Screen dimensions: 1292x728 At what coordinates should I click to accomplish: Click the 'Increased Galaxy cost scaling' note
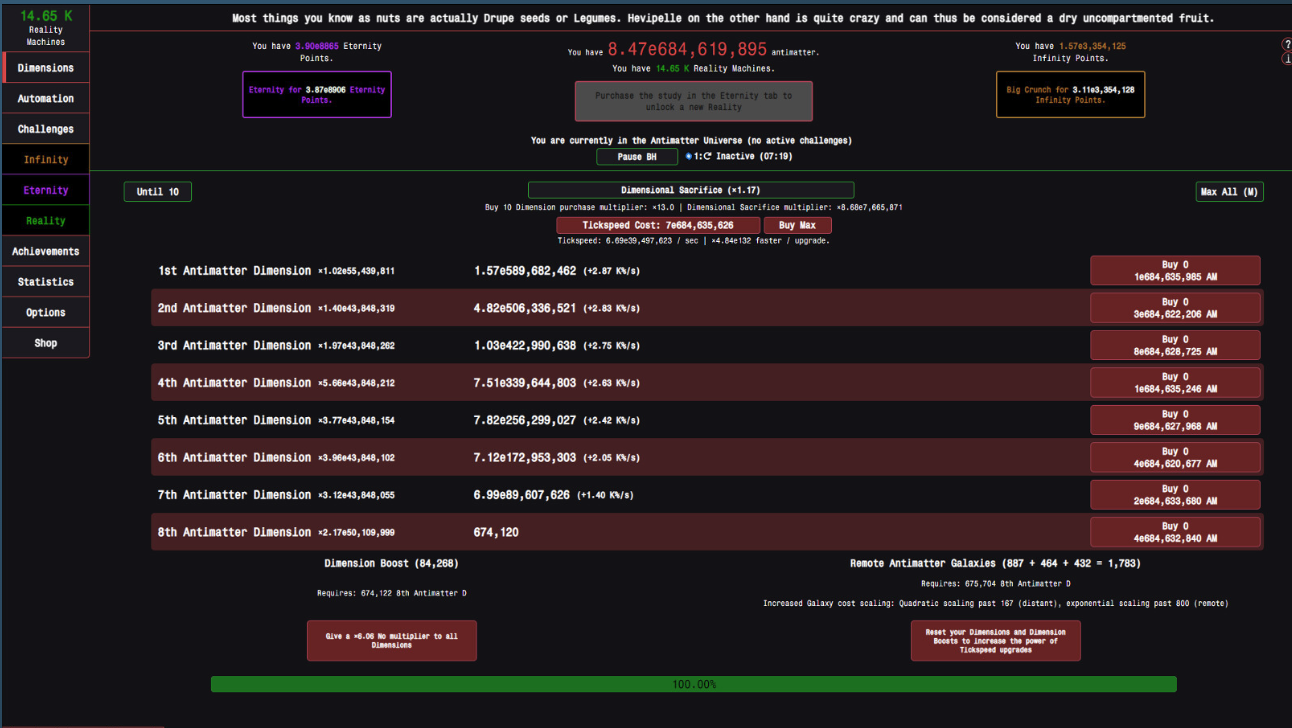pyautogui.click(x=995, y=603)
